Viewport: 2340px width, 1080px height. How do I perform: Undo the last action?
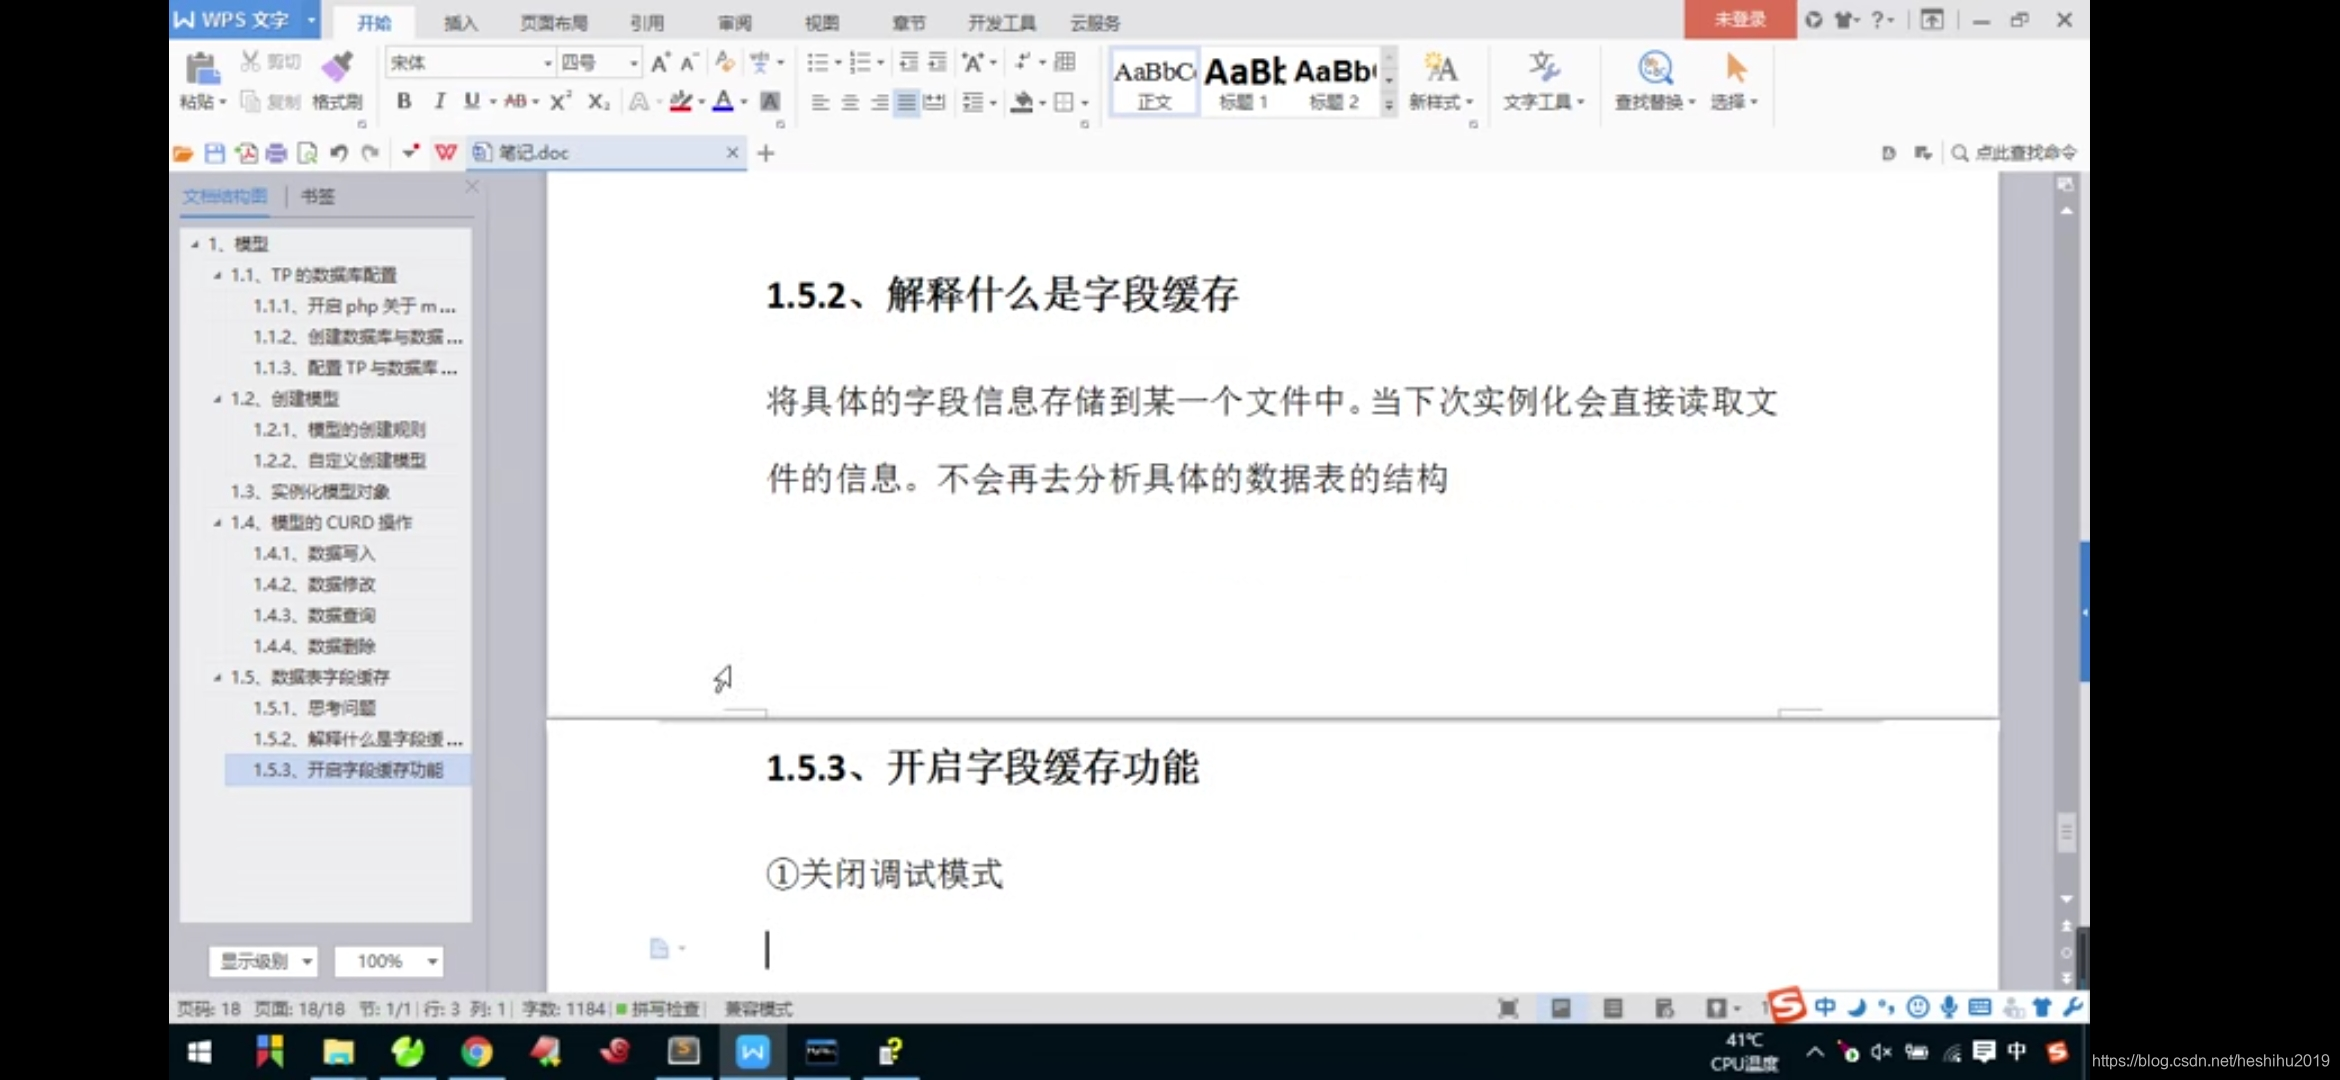pyautogui.click(x=339, y=153)
